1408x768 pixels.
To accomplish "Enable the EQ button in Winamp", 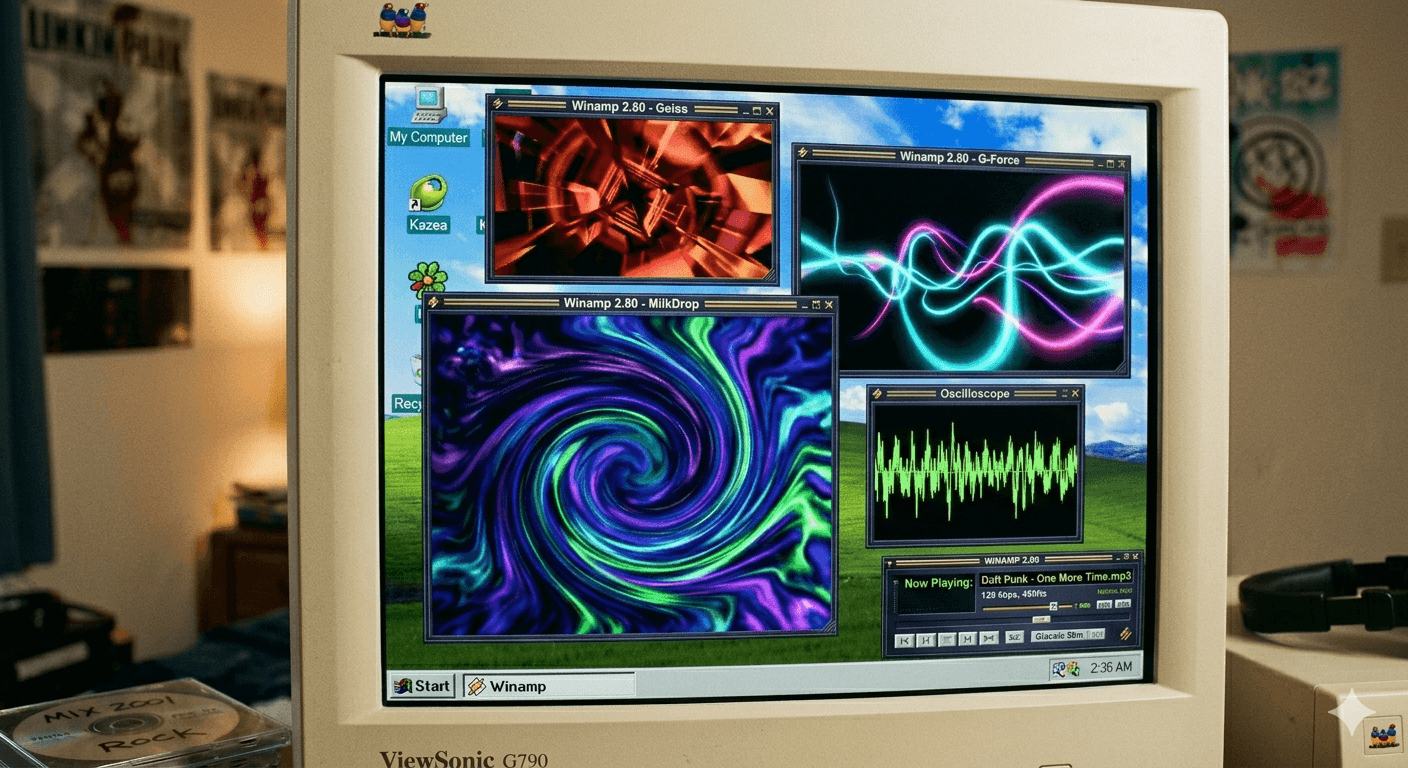I will point(1104,604).
